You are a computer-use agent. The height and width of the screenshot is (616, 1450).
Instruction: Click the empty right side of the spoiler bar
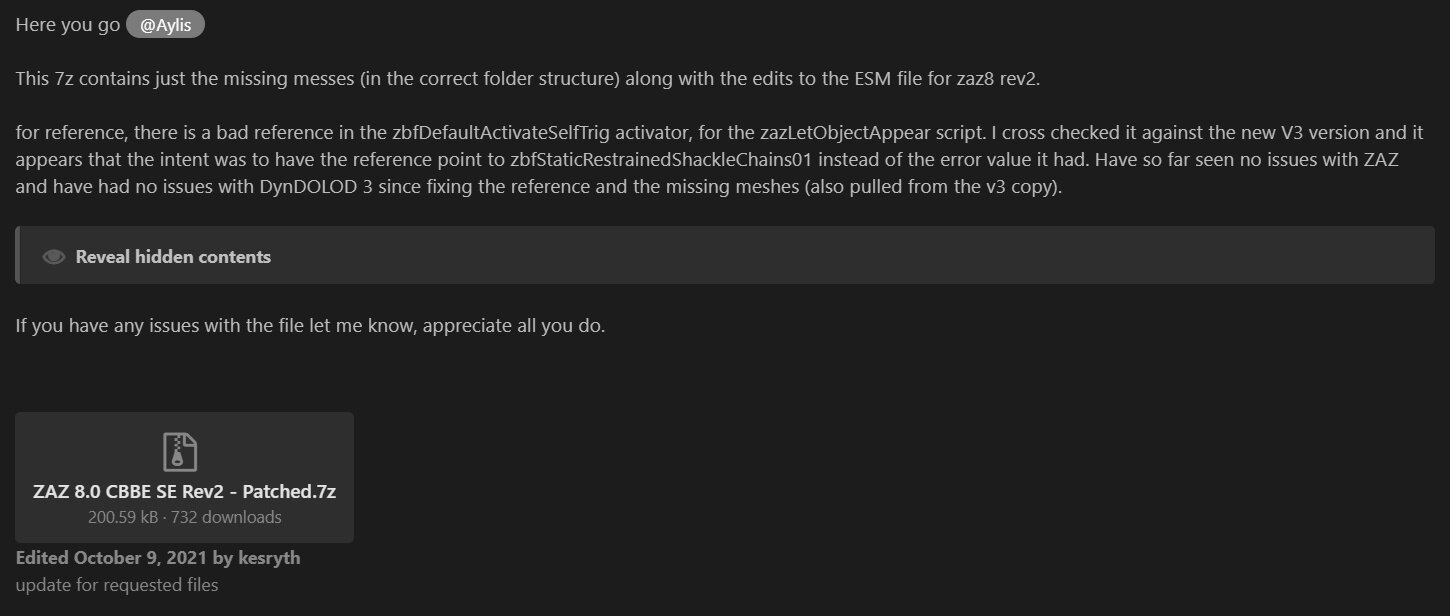[x=850, y=256]
